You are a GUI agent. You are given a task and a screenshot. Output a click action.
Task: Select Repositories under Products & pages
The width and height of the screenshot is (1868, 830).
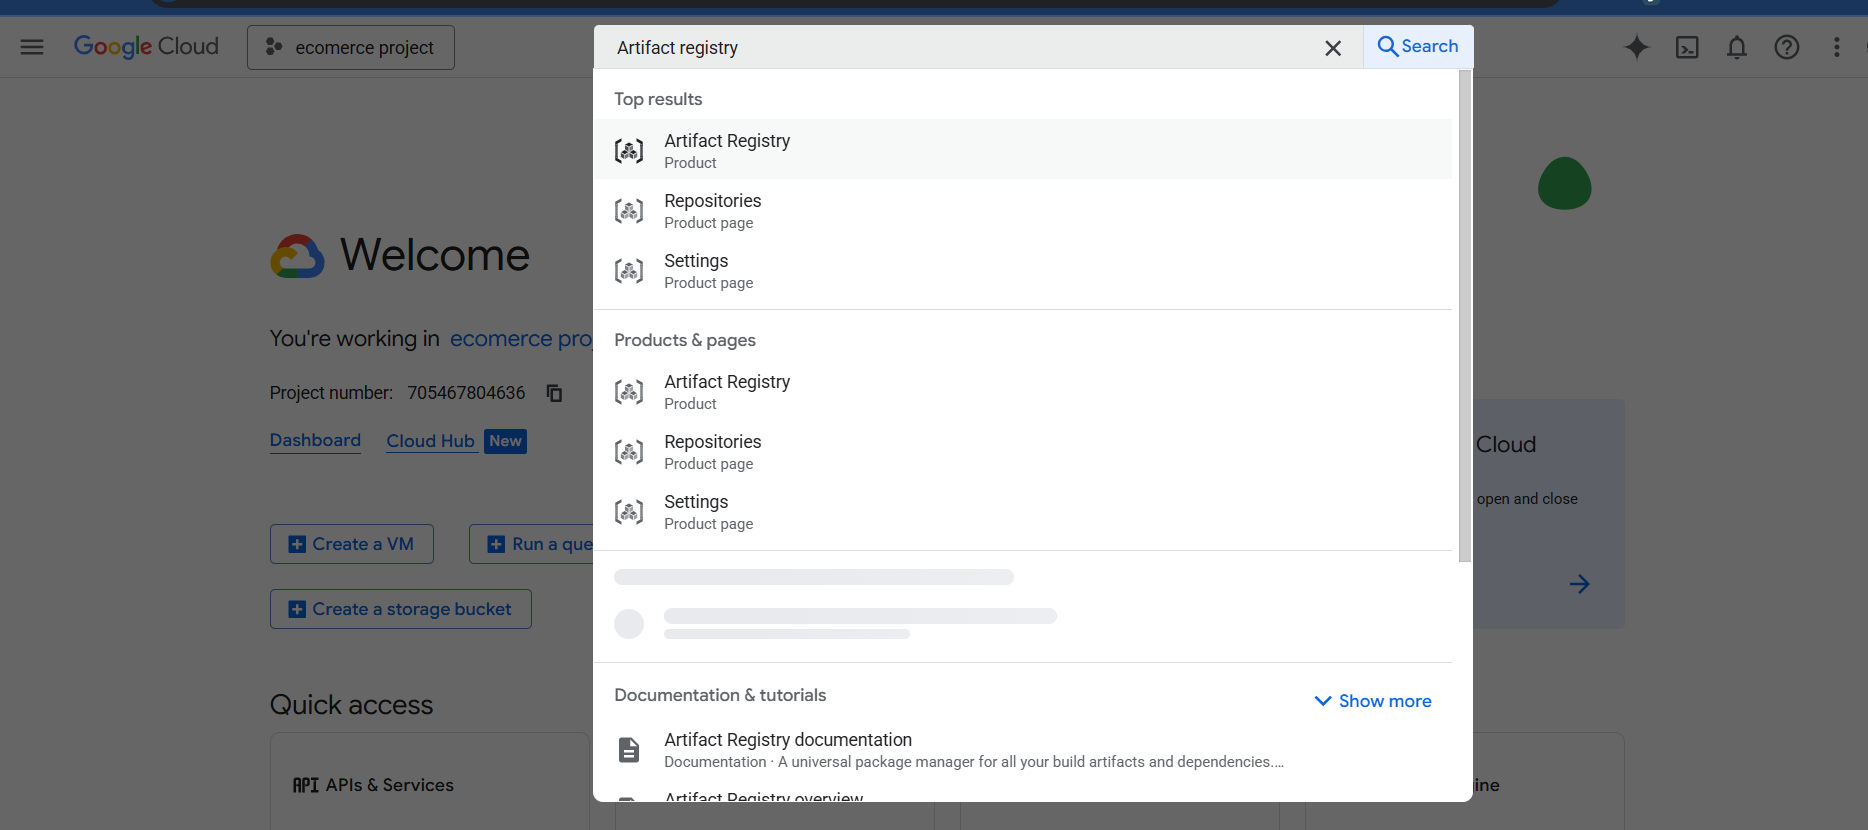pyautogui.click(x=712, y=451)
